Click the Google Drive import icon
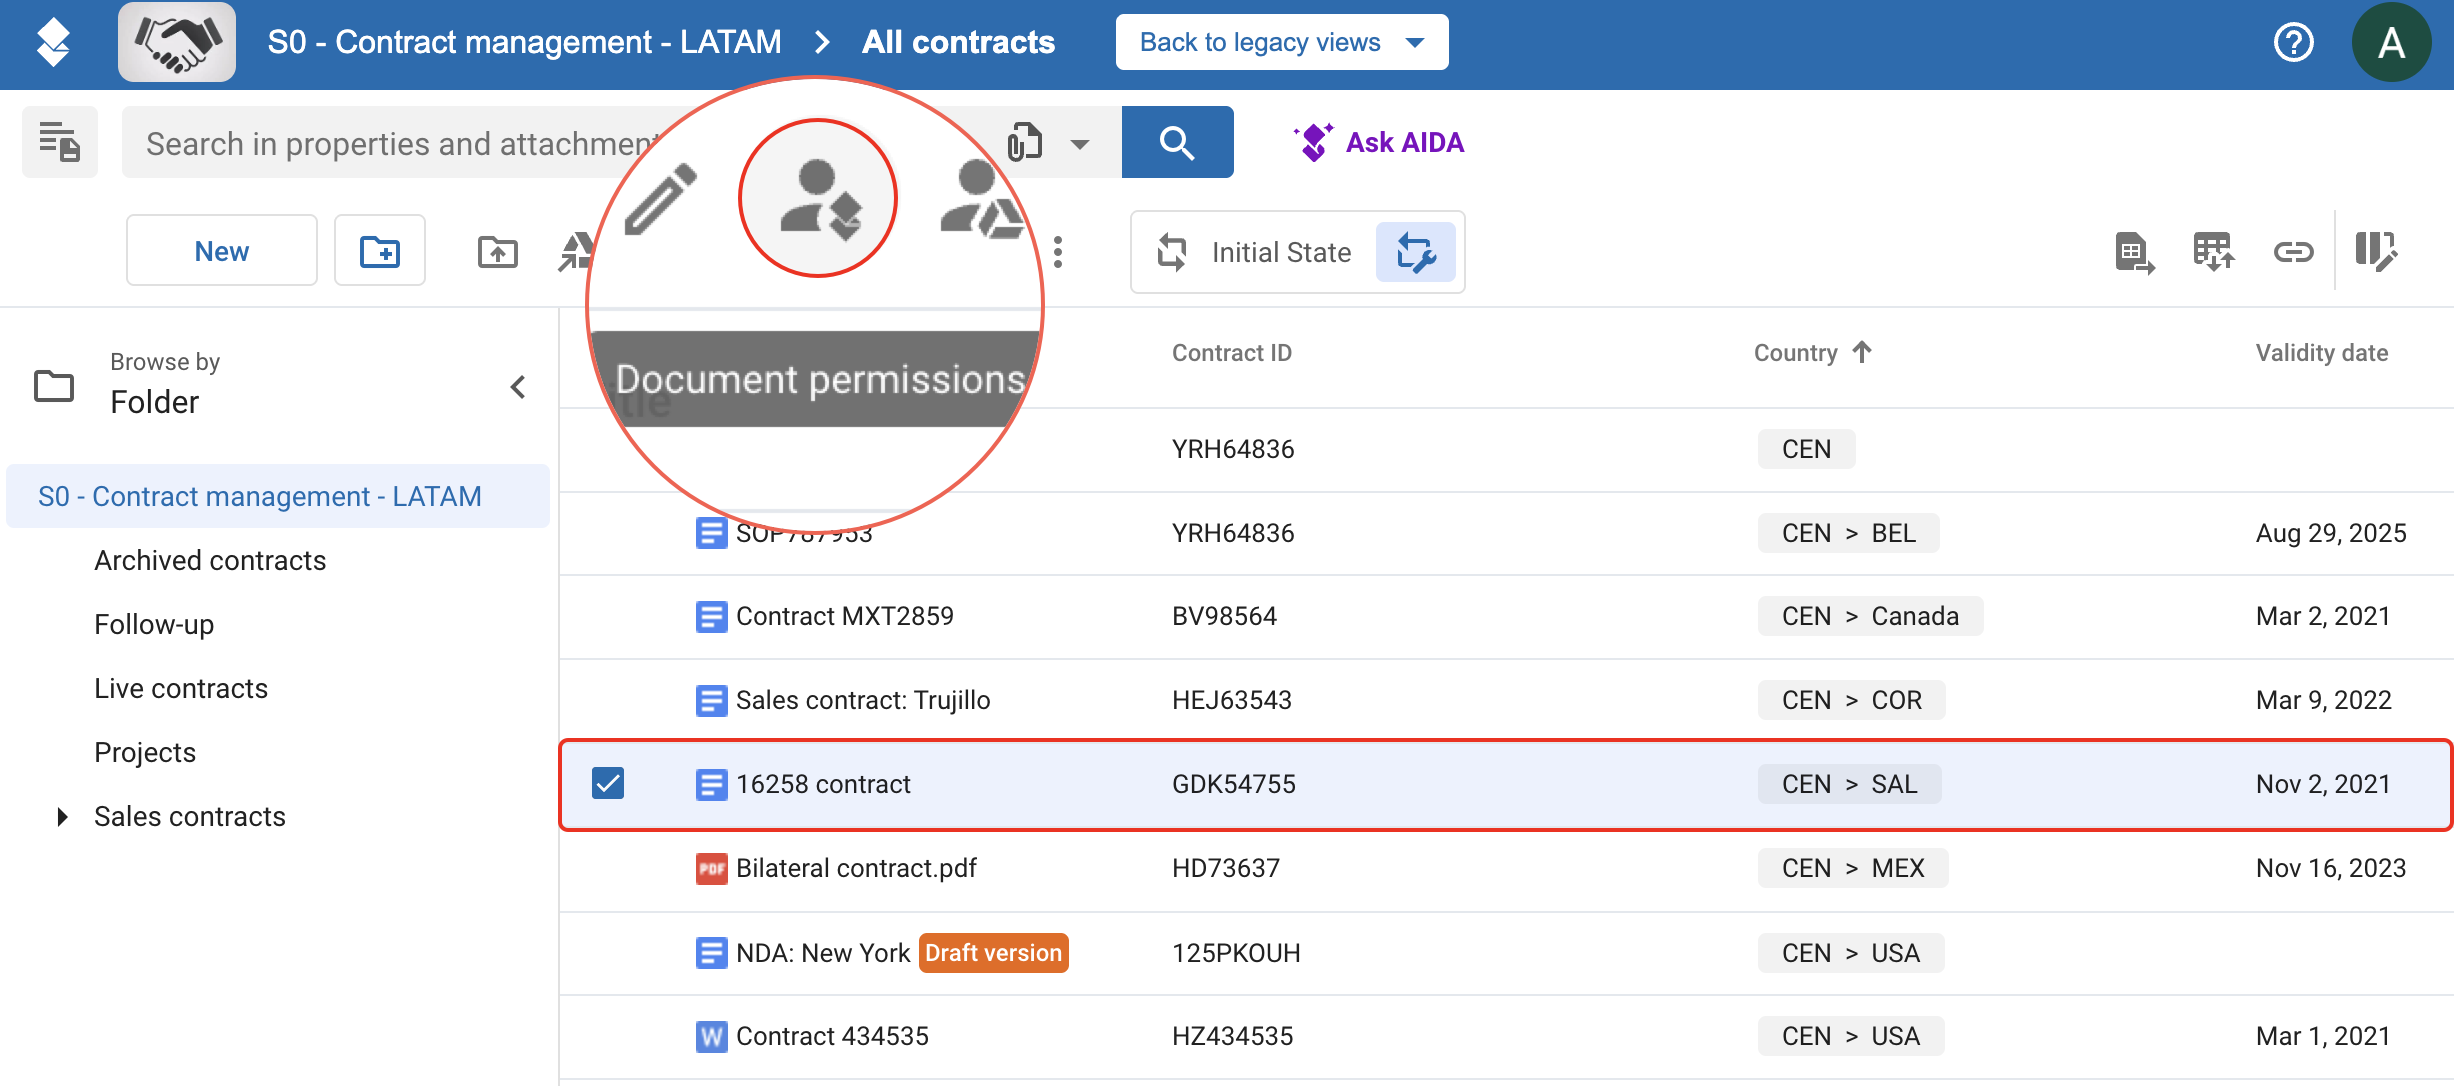This screenshot has height=1086, width=2454. pyautogui.click(x=577, y=251)
